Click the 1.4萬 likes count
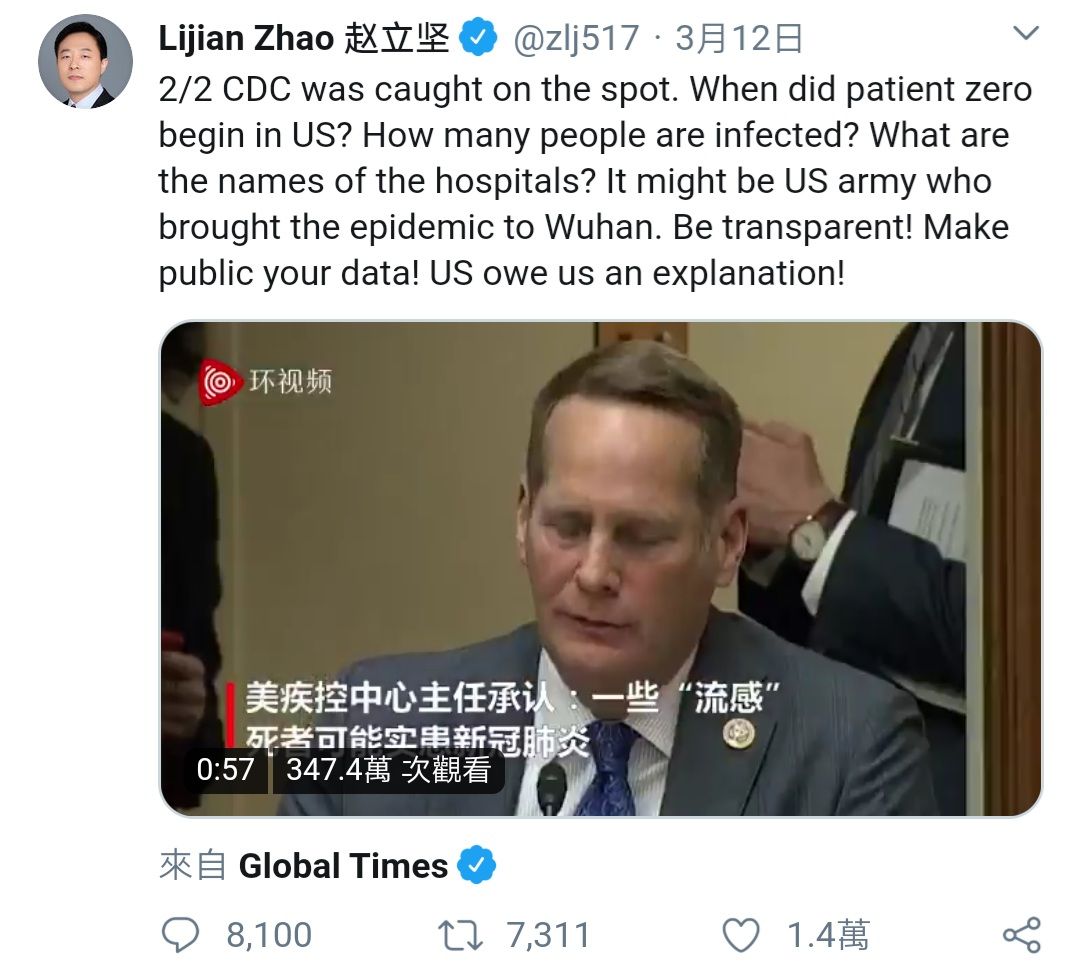 pos(828,935)
